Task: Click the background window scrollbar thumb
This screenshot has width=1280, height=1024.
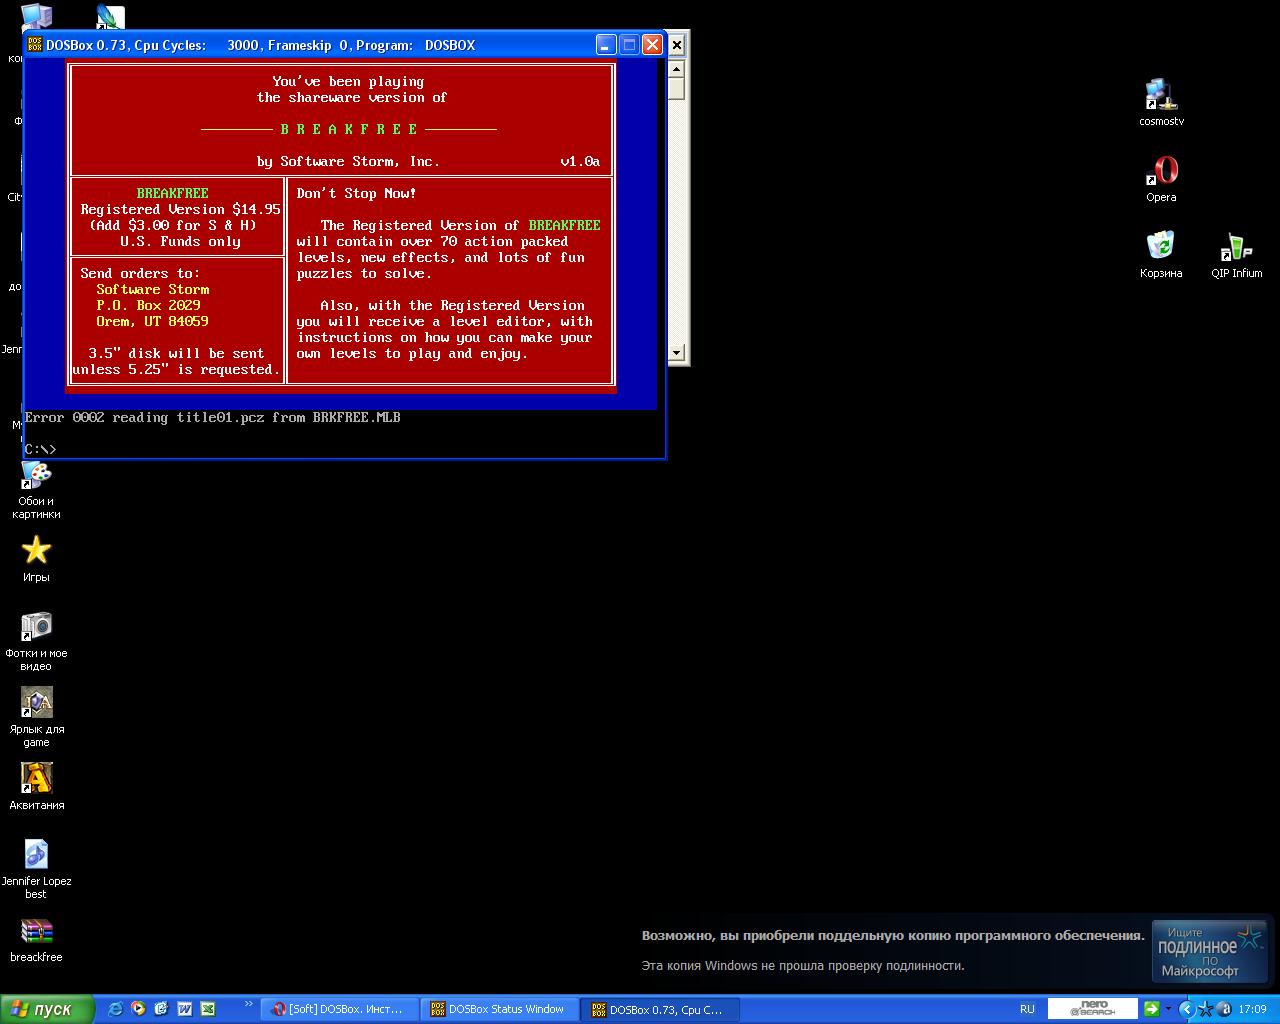Action: (677, 89)
